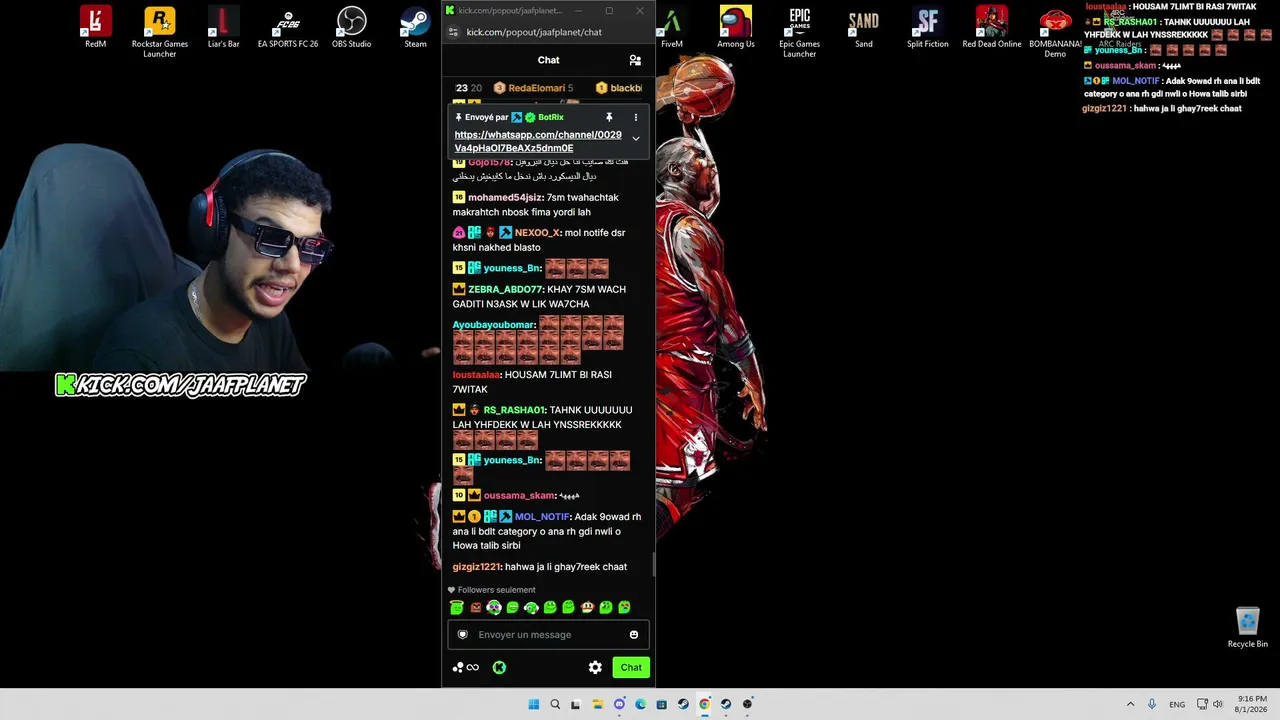Open volume control in system tray
Viewport: 1280px width, 720px height.
(1217, 704)
